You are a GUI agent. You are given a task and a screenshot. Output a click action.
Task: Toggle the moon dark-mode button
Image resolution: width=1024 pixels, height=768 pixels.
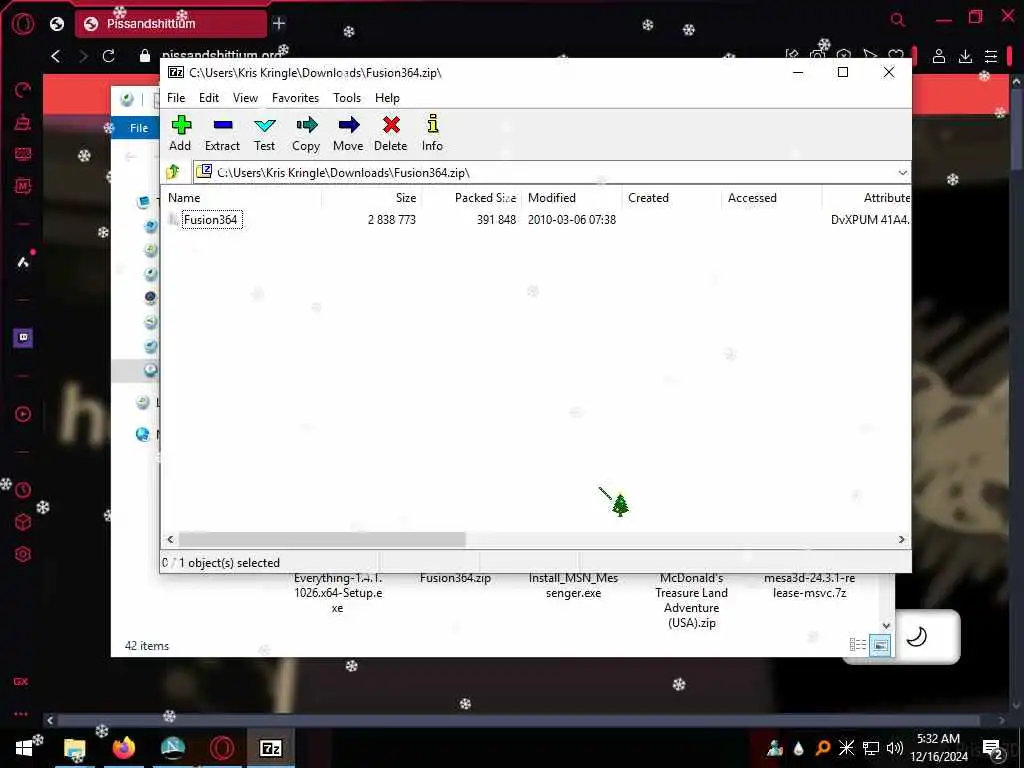(917, 636)
